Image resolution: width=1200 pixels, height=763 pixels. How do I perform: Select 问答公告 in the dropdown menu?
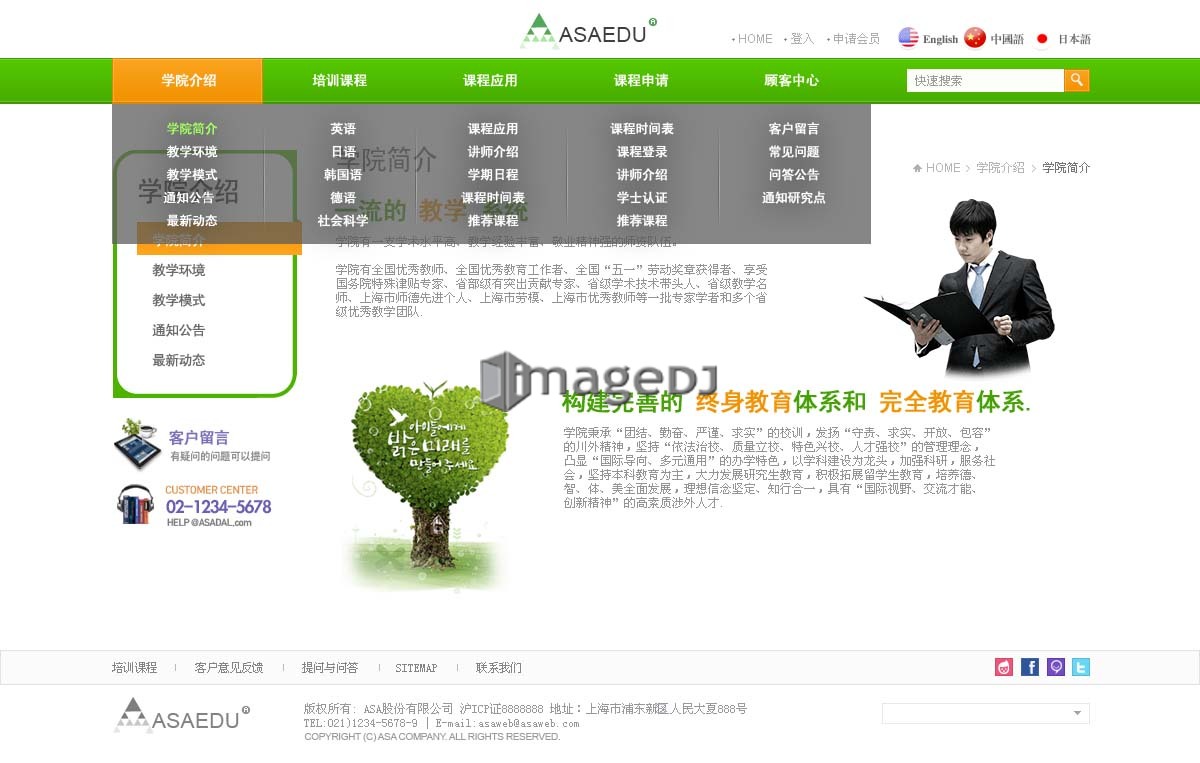click(x=794, y=175)
